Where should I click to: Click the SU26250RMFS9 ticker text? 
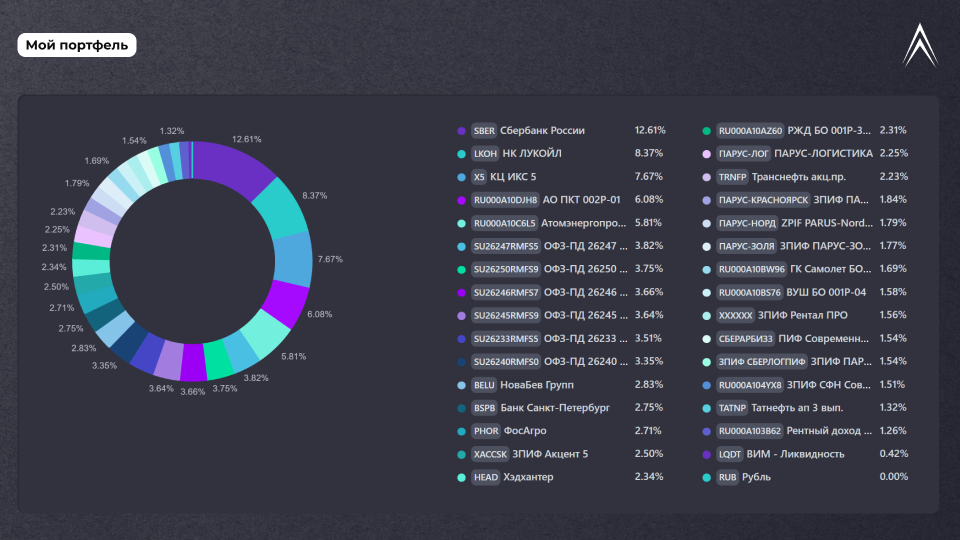[506, 269]
